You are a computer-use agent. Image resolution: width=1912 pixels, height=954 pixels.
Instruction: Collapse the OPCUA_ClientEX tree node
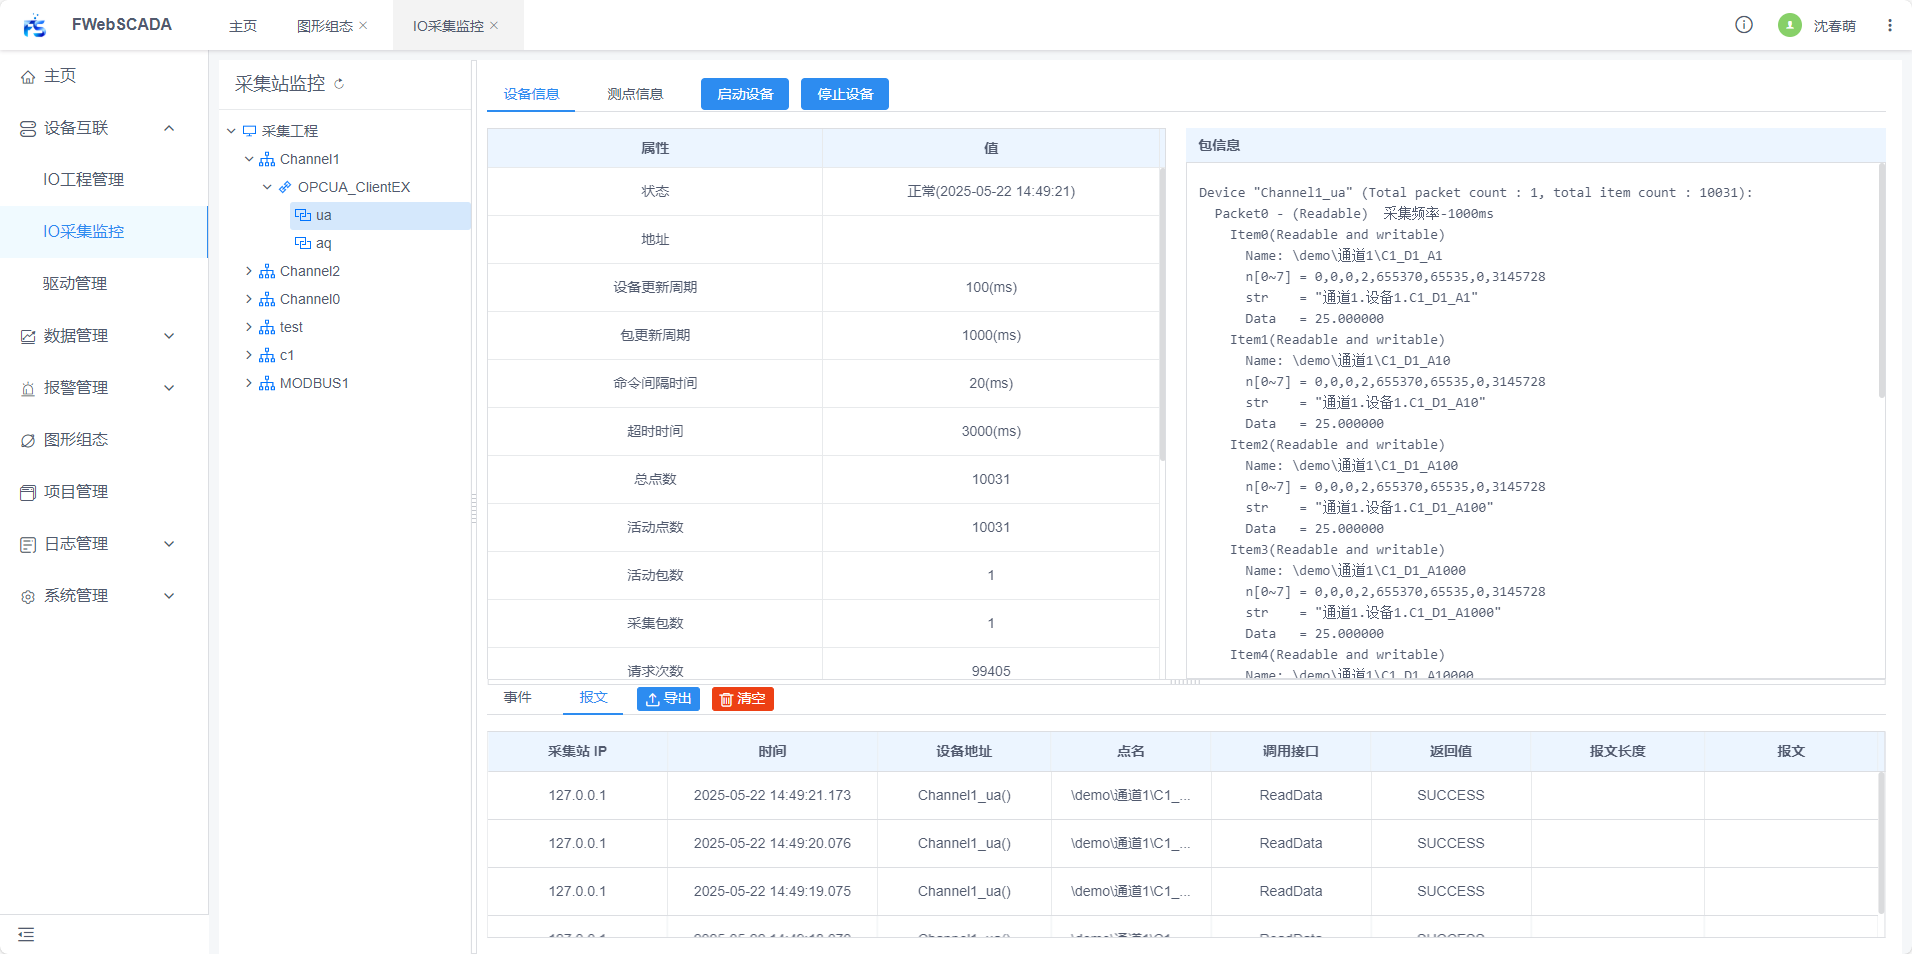tap(267, 187)
